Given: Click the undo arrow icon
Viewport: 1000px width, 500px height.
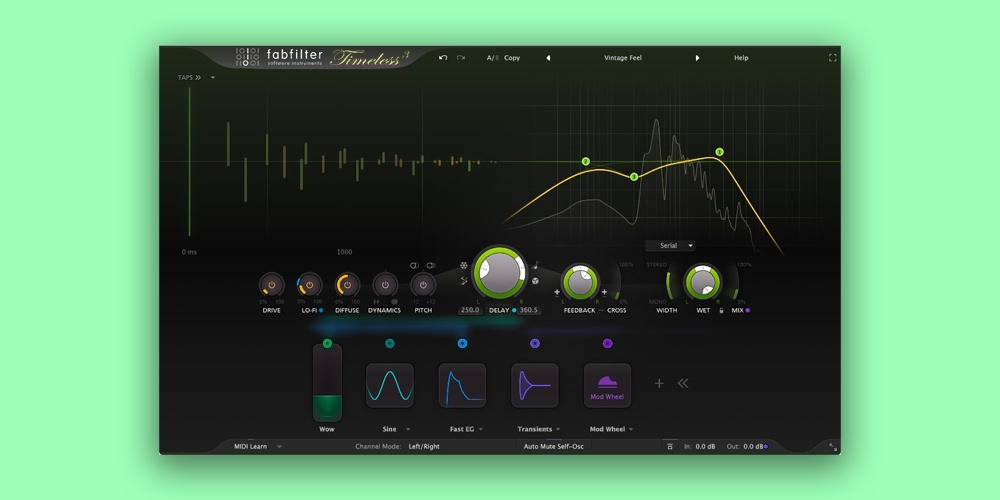Looking at the screenshot, I should 443,58.
